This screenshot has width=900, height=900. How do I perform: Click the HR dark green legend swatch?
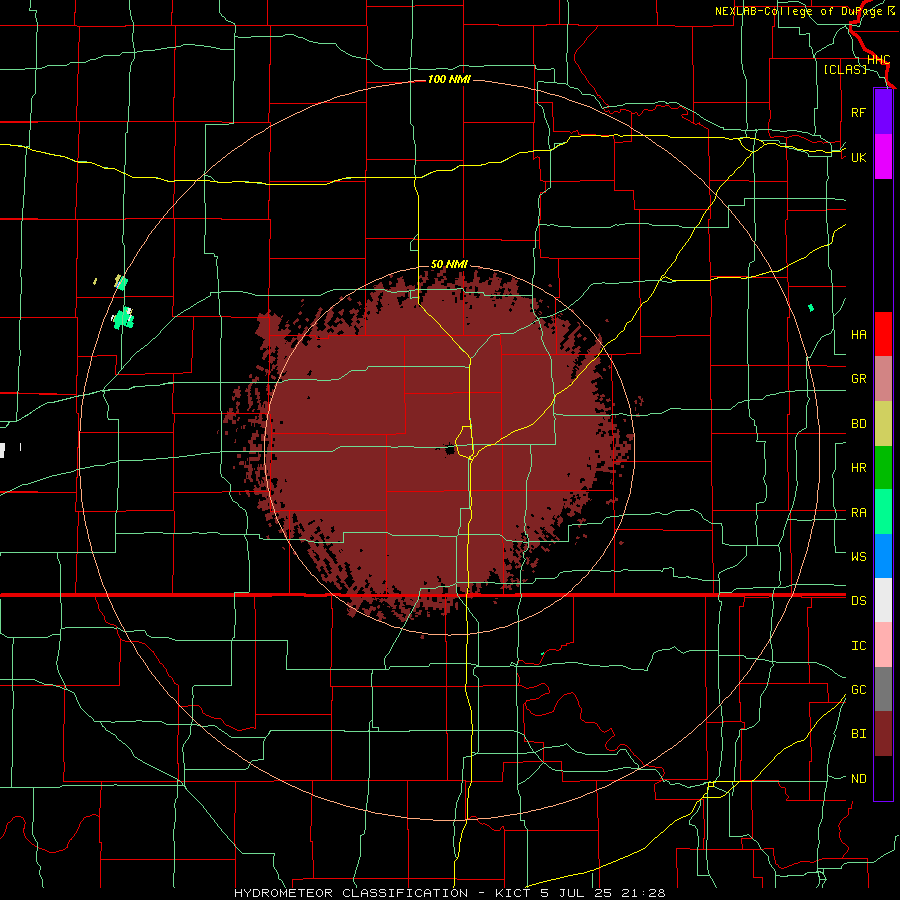pyautogui.click(x=883, y=468)
